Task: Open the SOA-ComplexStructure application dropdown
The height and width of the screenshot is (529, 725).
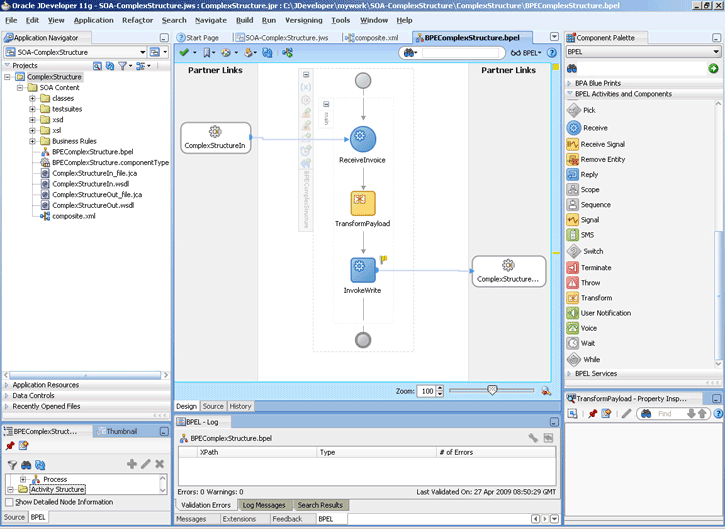Action: click(142, 52)
